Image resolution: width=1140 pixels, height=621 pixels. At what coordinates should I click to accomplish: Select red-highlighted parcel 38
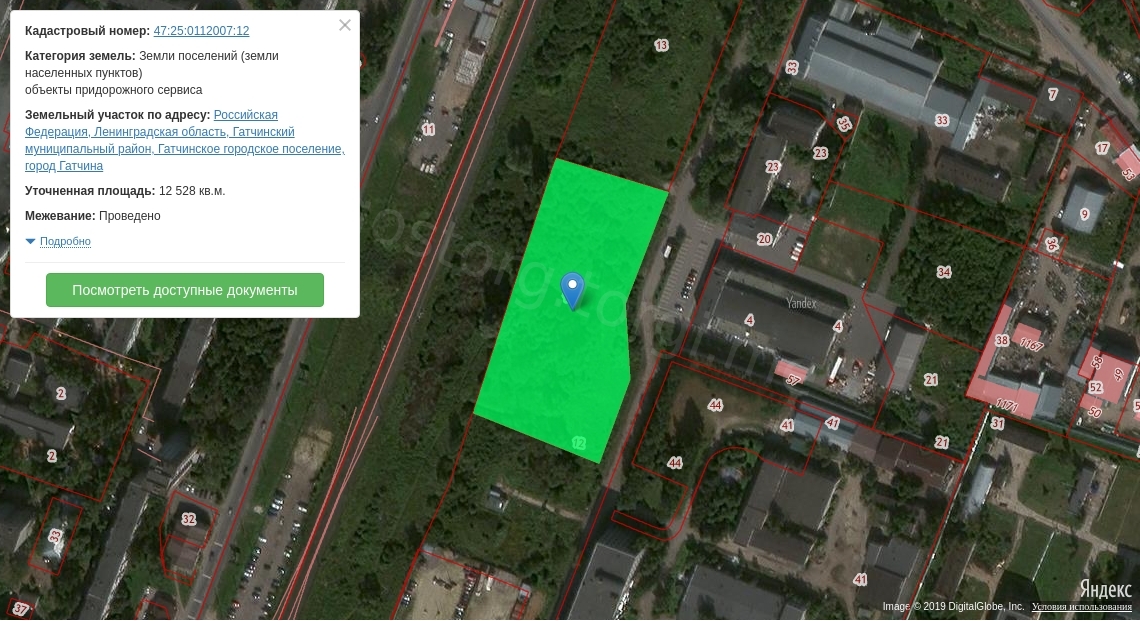tap(1002, 341)
